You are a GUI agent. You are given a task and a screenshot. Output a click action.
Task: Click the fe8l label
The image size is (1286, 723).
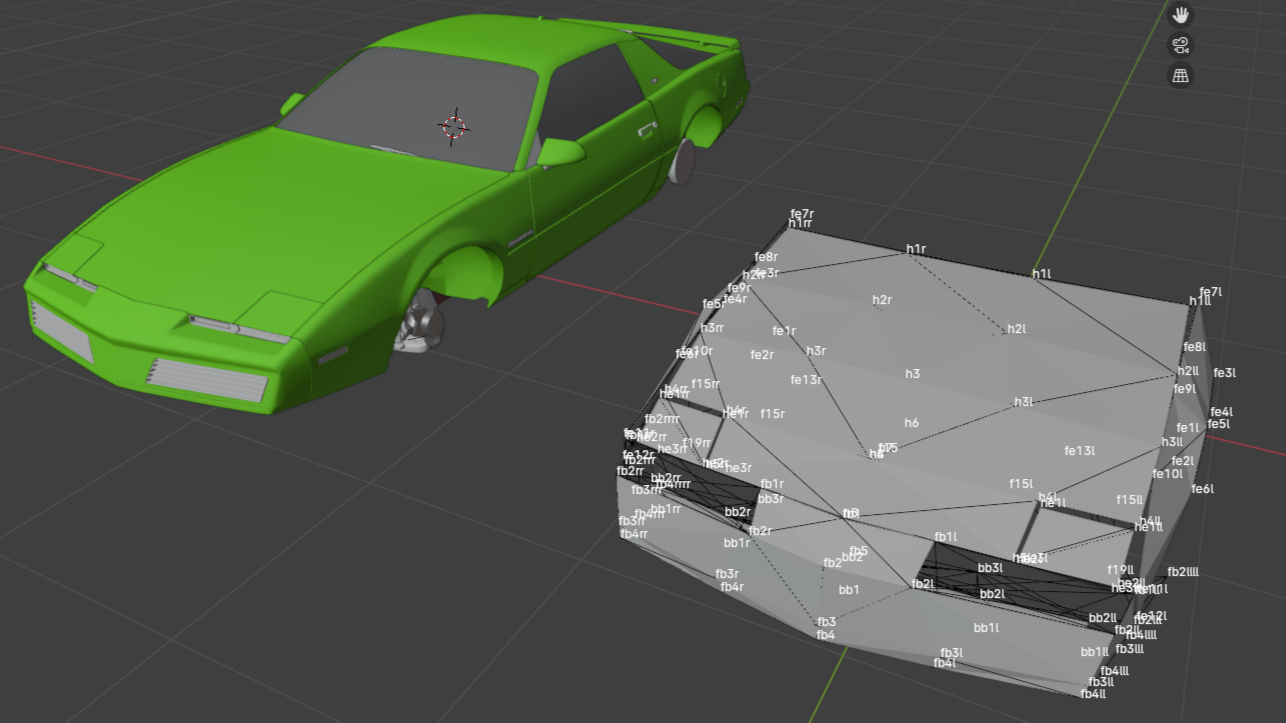[x=1194, y=347]
